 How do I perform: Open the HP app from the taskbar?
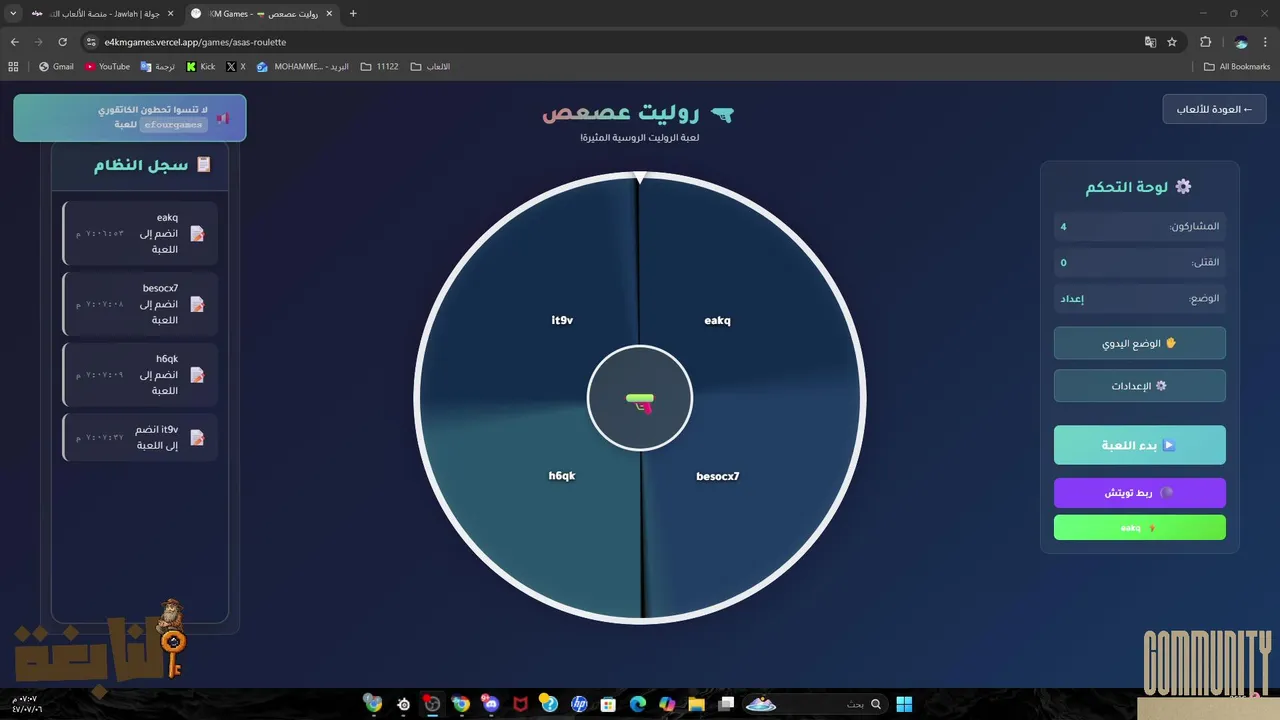[x=579, y=704]
